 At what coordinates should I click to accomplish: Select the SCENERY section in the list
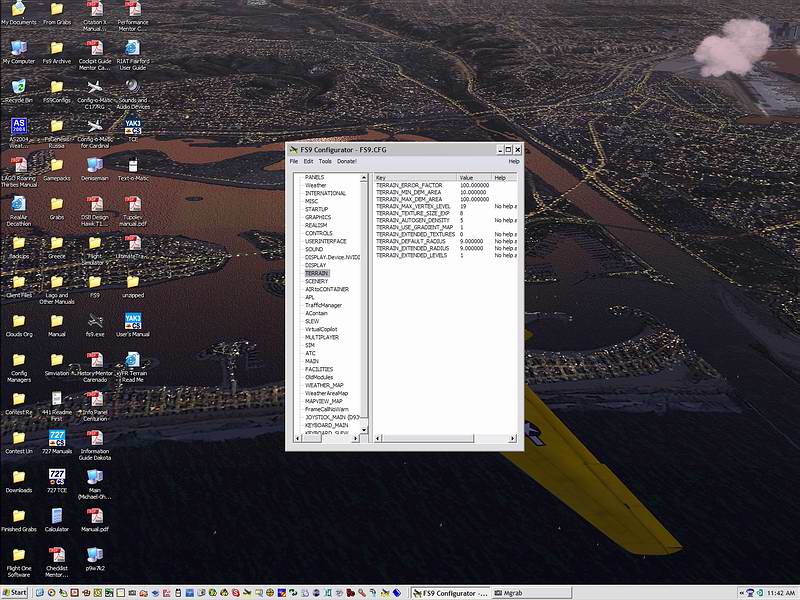316,281
